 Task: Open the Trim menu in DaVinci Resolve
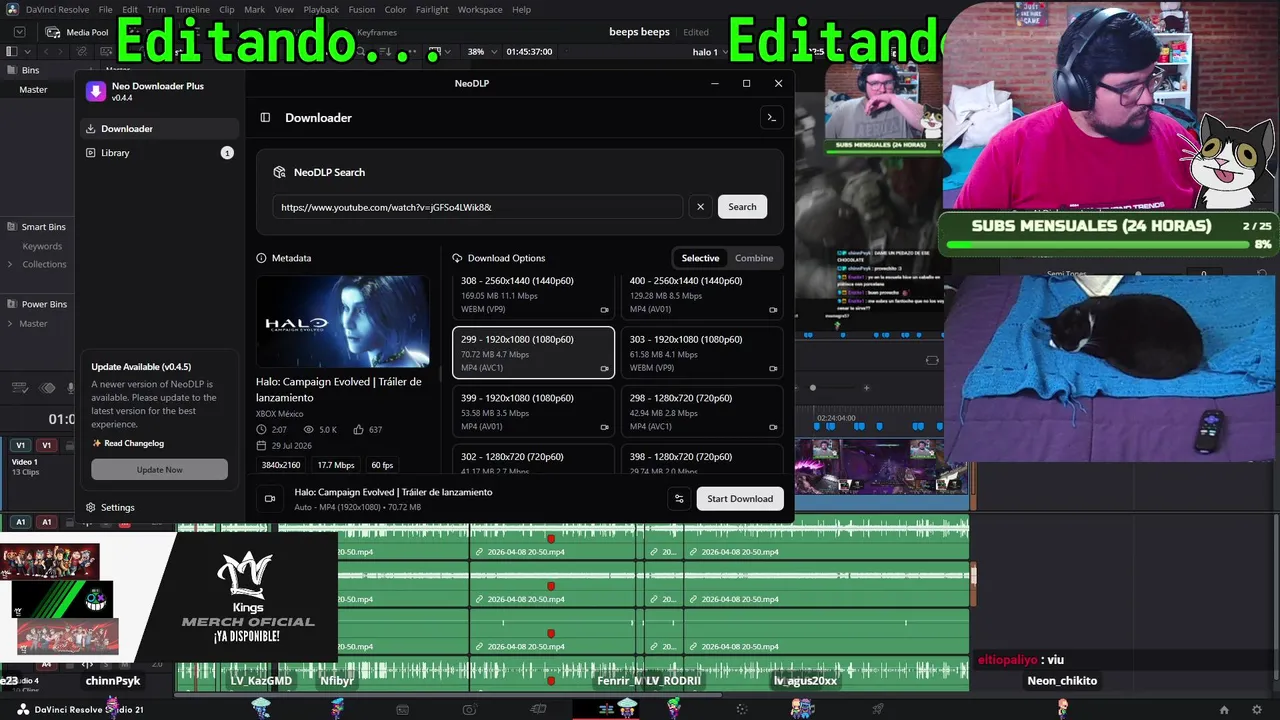[156, 9]
